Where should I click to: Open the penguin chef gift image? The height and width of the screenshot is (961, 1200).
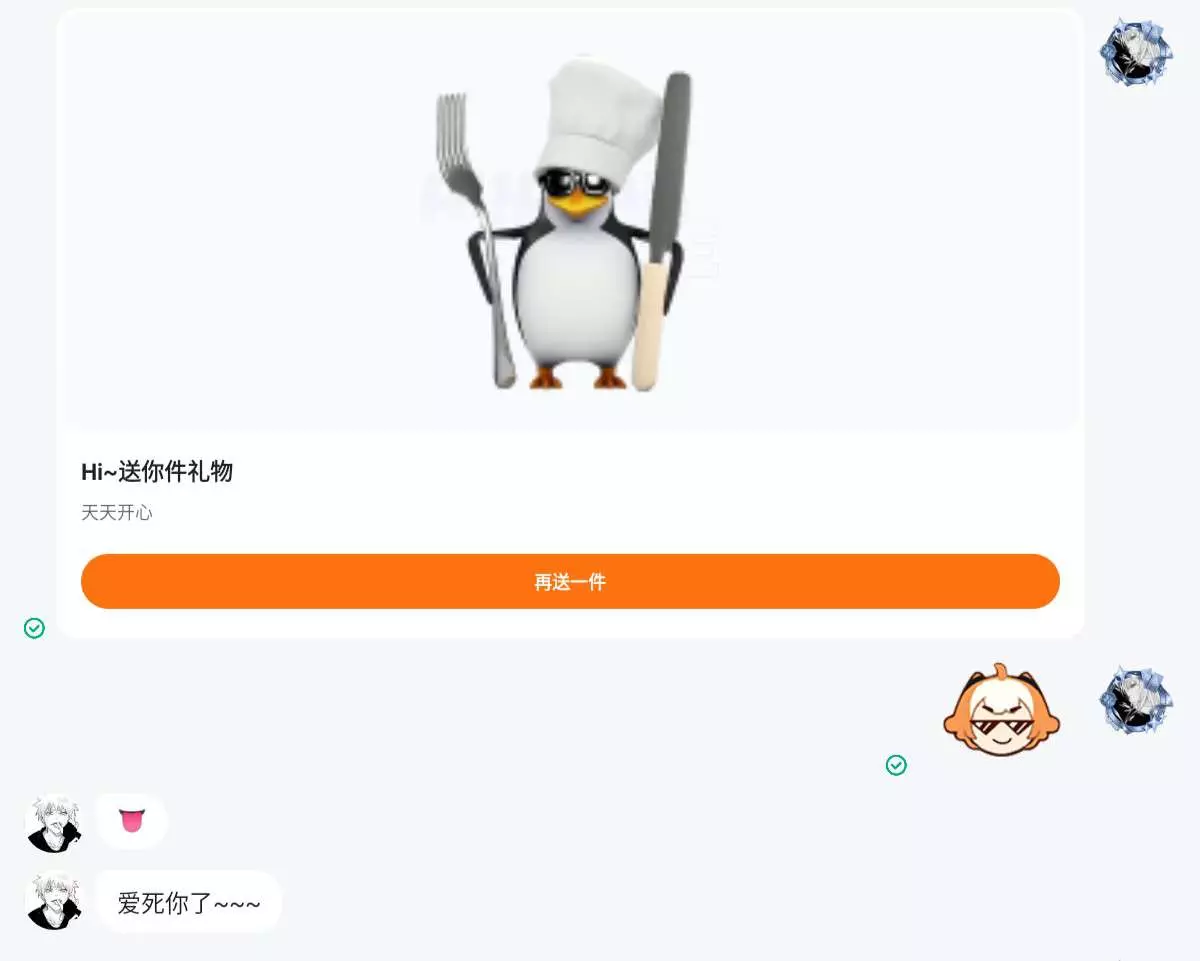(570, 222)
